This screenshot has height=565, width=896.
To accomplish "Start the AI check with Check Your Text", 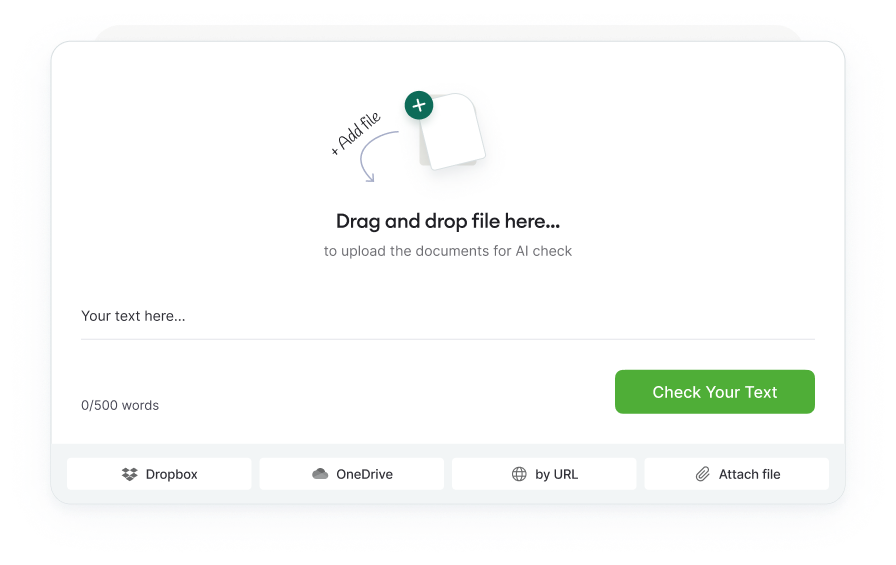I will pos(715,392).
